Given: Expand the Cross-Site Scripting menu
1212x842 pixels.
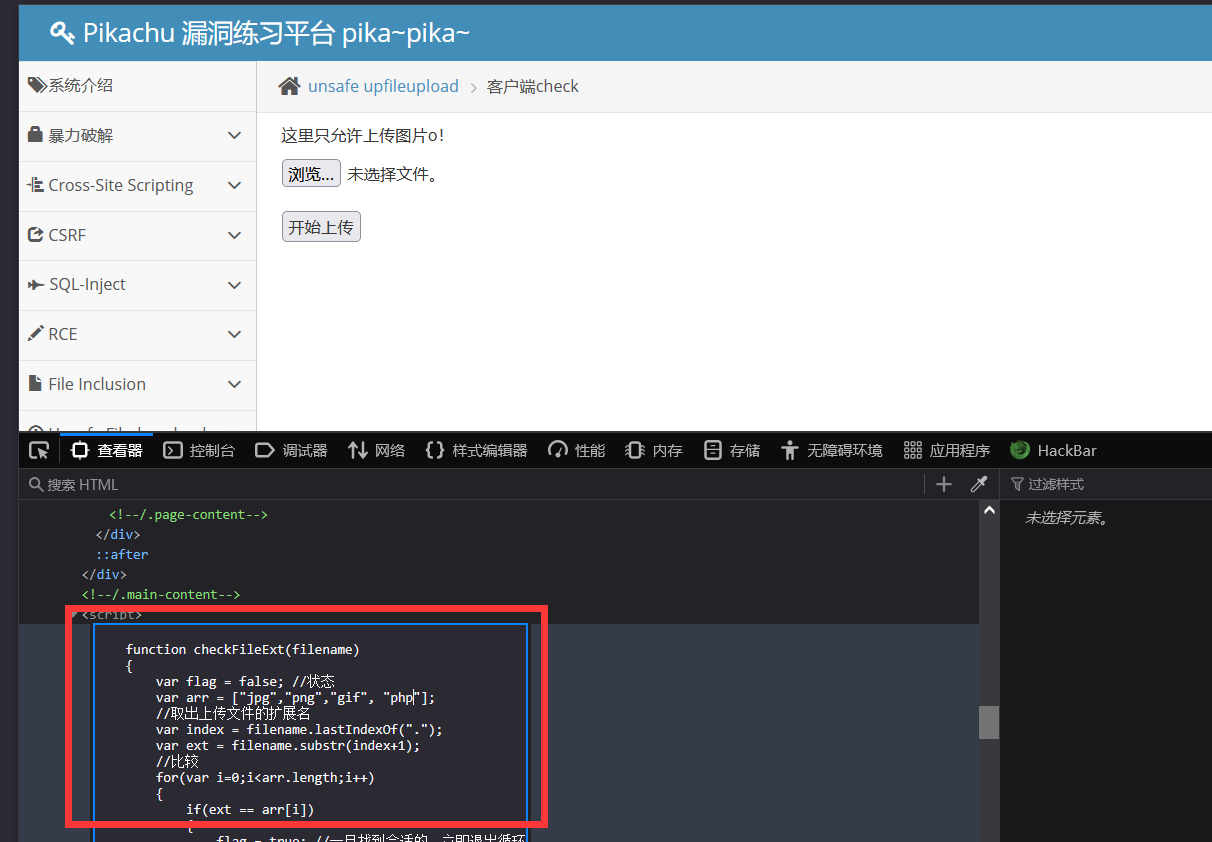Looking at the screenshot, I should click(137, 185).
